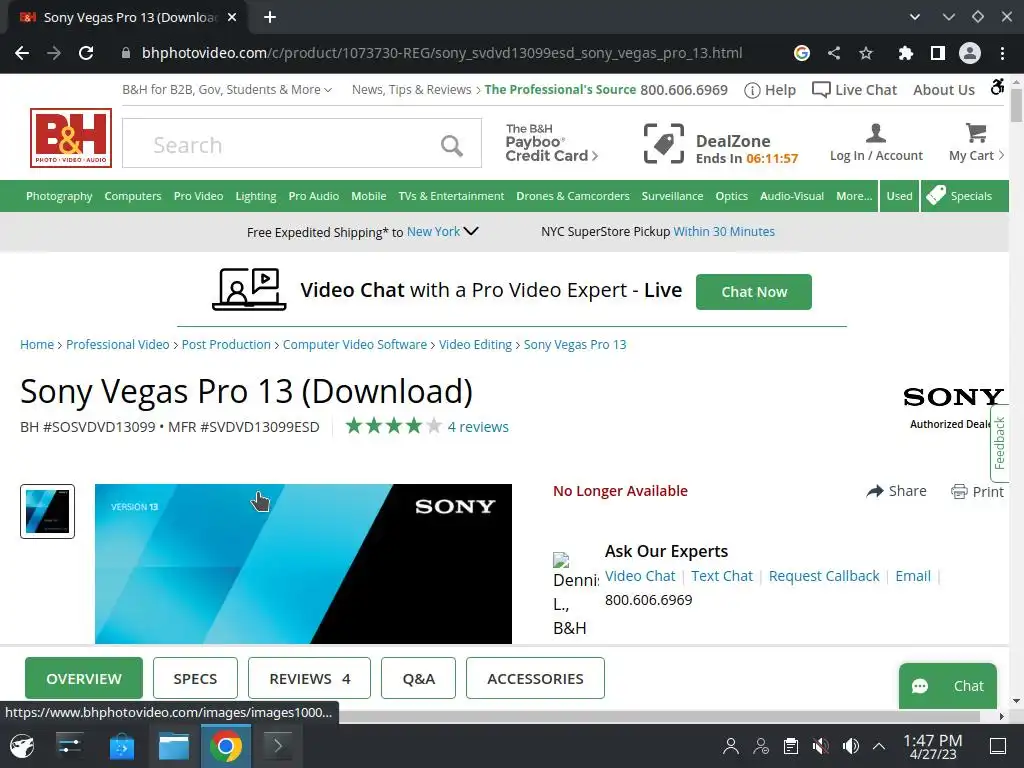This screenshot has width=1024, height=768.
Task: Click the Google icon in the address bar
Action: 801,53
